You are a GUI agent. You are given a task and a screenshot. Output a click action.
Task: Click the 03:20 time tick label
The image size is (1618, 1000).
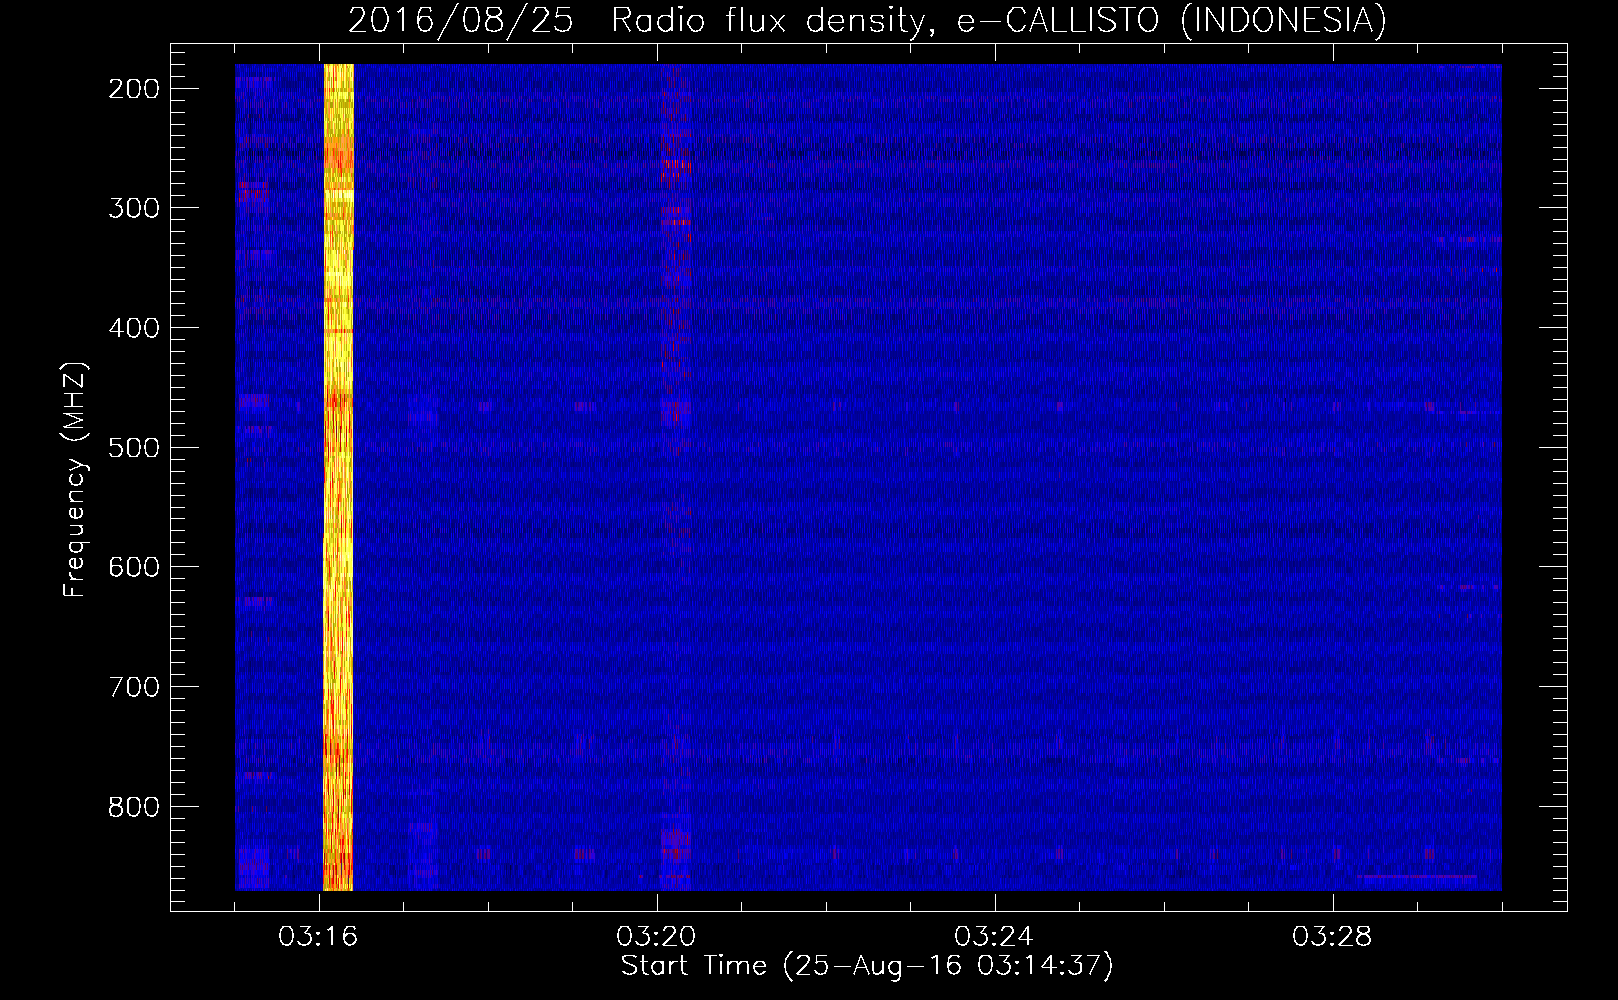[x=657, y=937]
